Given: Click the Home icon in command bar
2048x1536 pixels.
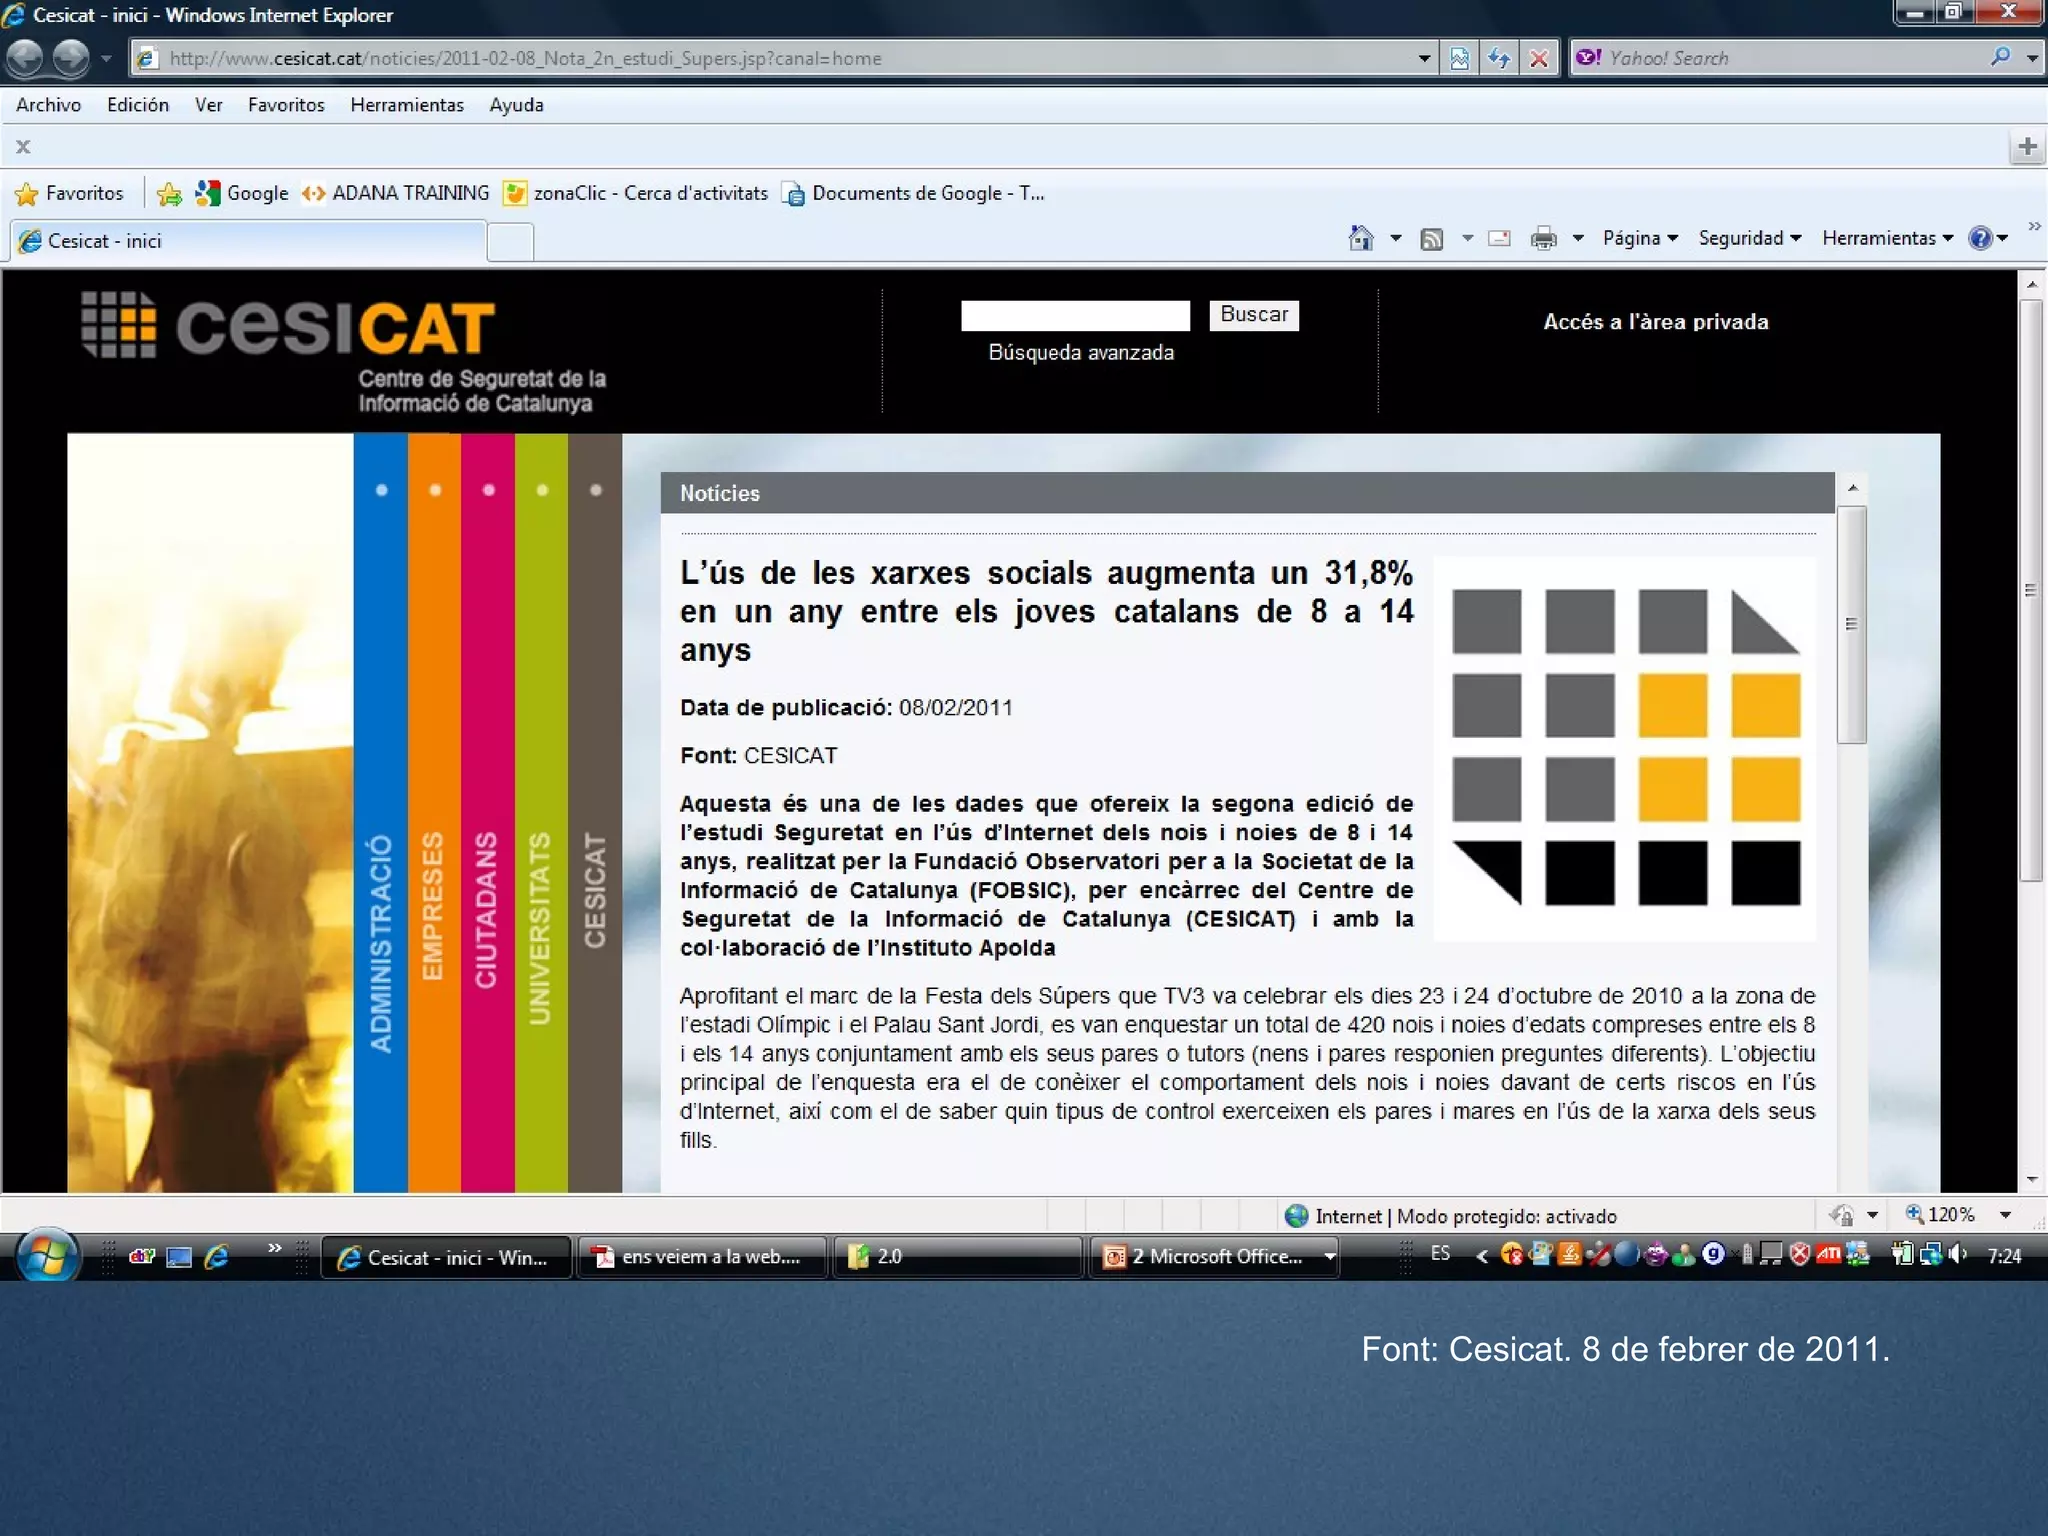Looking at the screenshot, I should [x=1360, y=238].
